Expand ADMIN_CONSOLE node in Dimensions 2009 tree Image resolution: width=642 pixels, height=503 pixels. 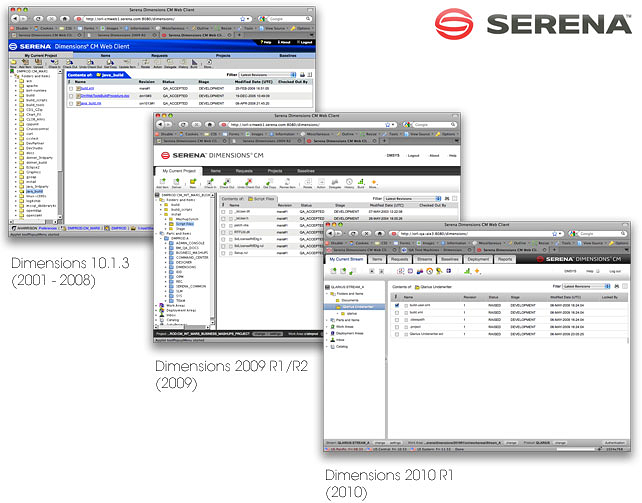pos(166,243)
